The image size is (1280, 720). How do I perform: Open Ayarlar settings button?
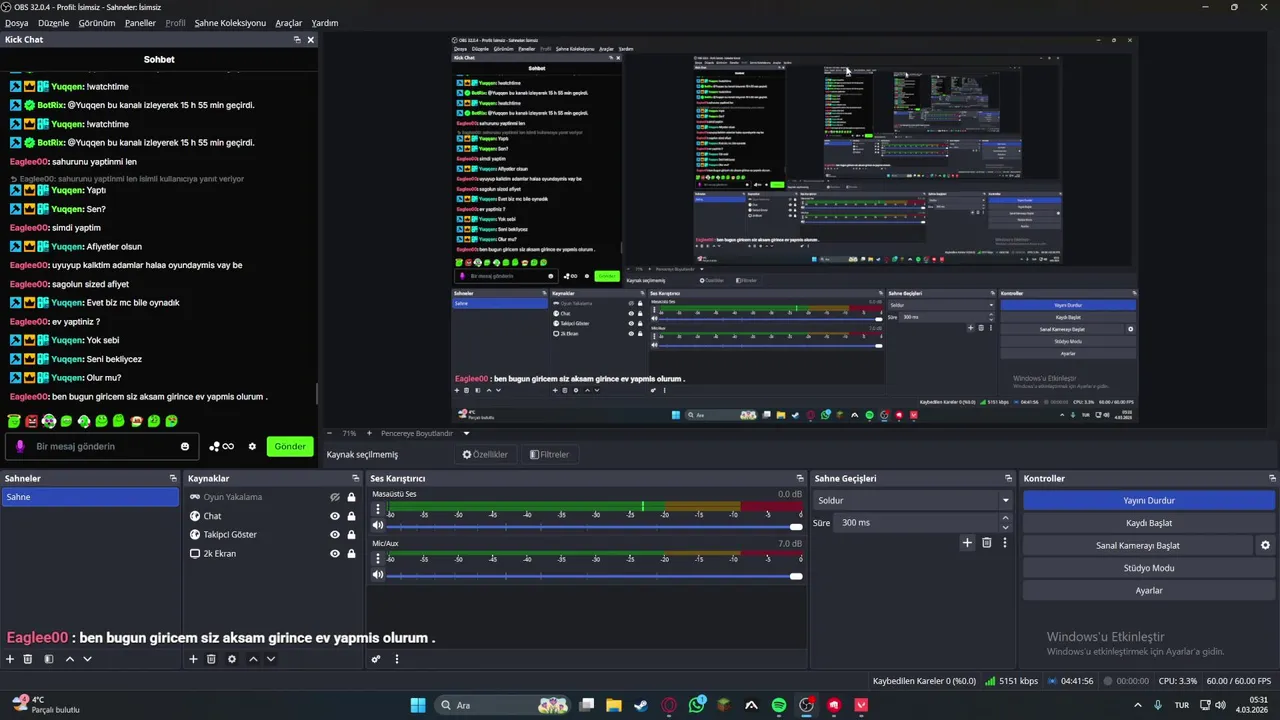click(x=1149, y=591)
